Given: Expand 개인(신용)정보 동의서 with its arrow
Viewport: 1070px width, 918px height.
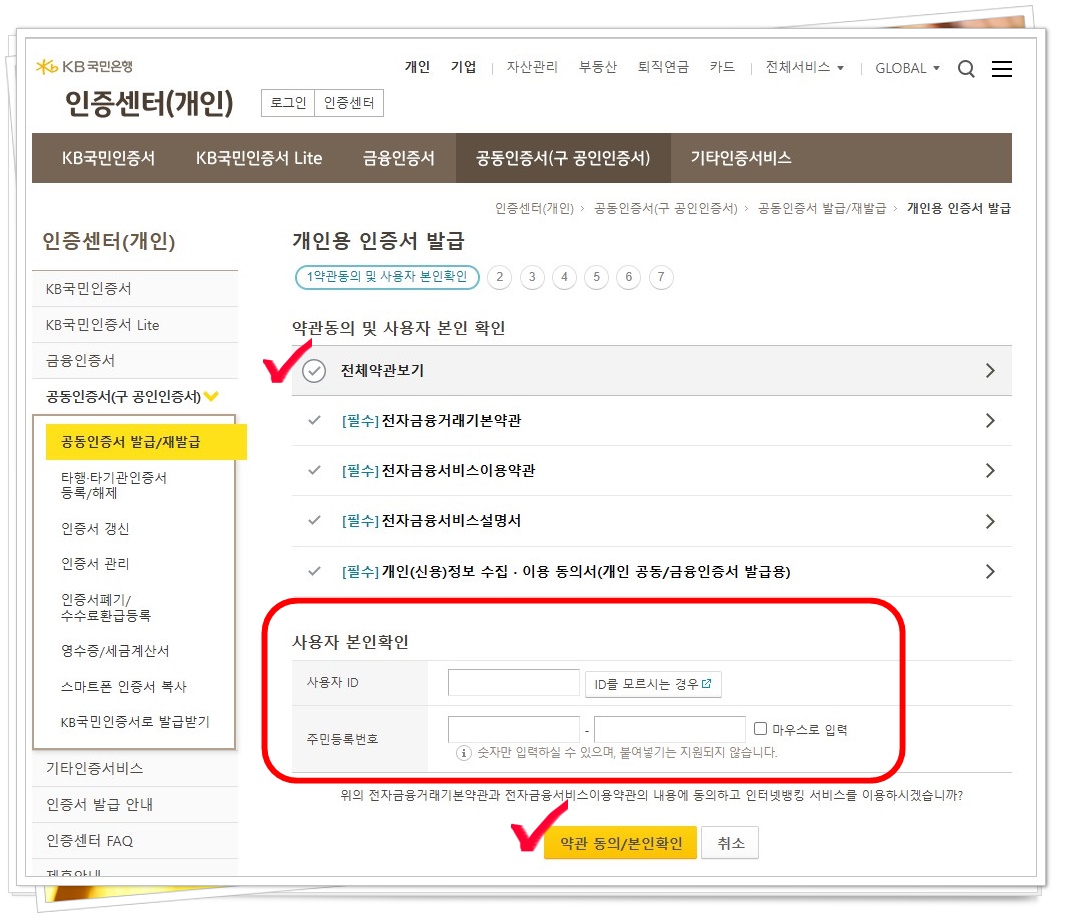Looking at the screenshot, I should click(x=990, y=571).
